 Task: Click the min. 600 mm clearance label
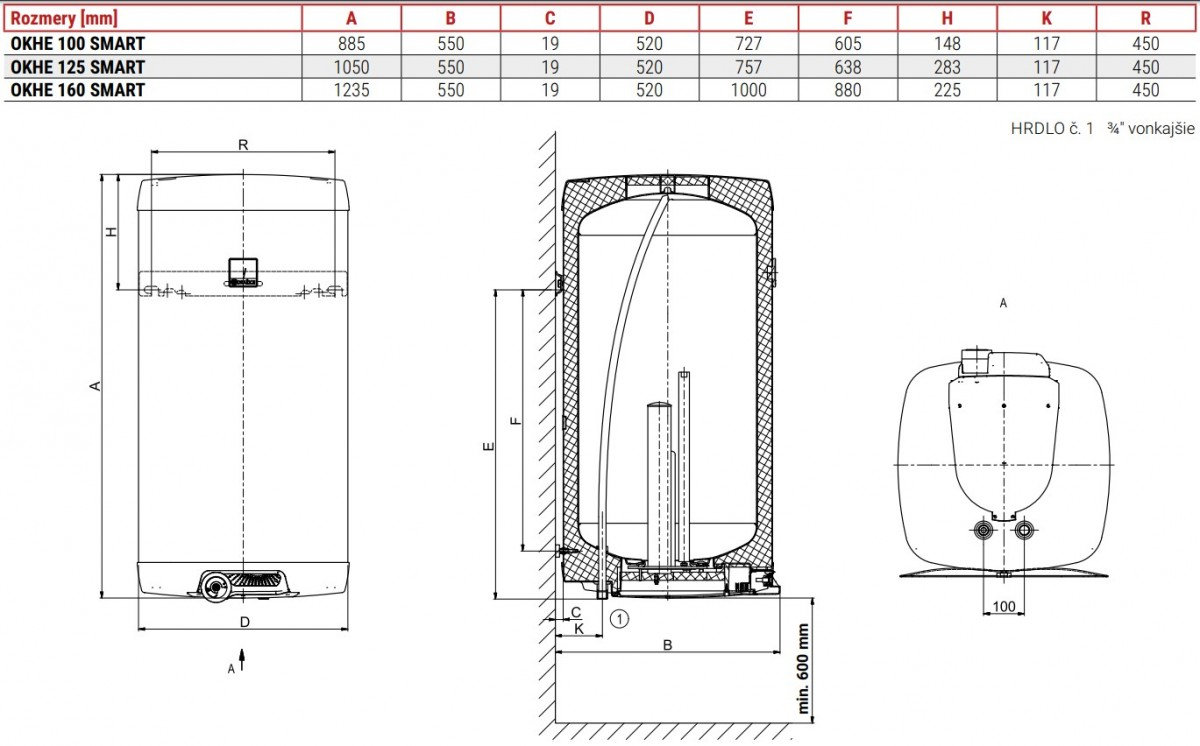click(802, 668)
